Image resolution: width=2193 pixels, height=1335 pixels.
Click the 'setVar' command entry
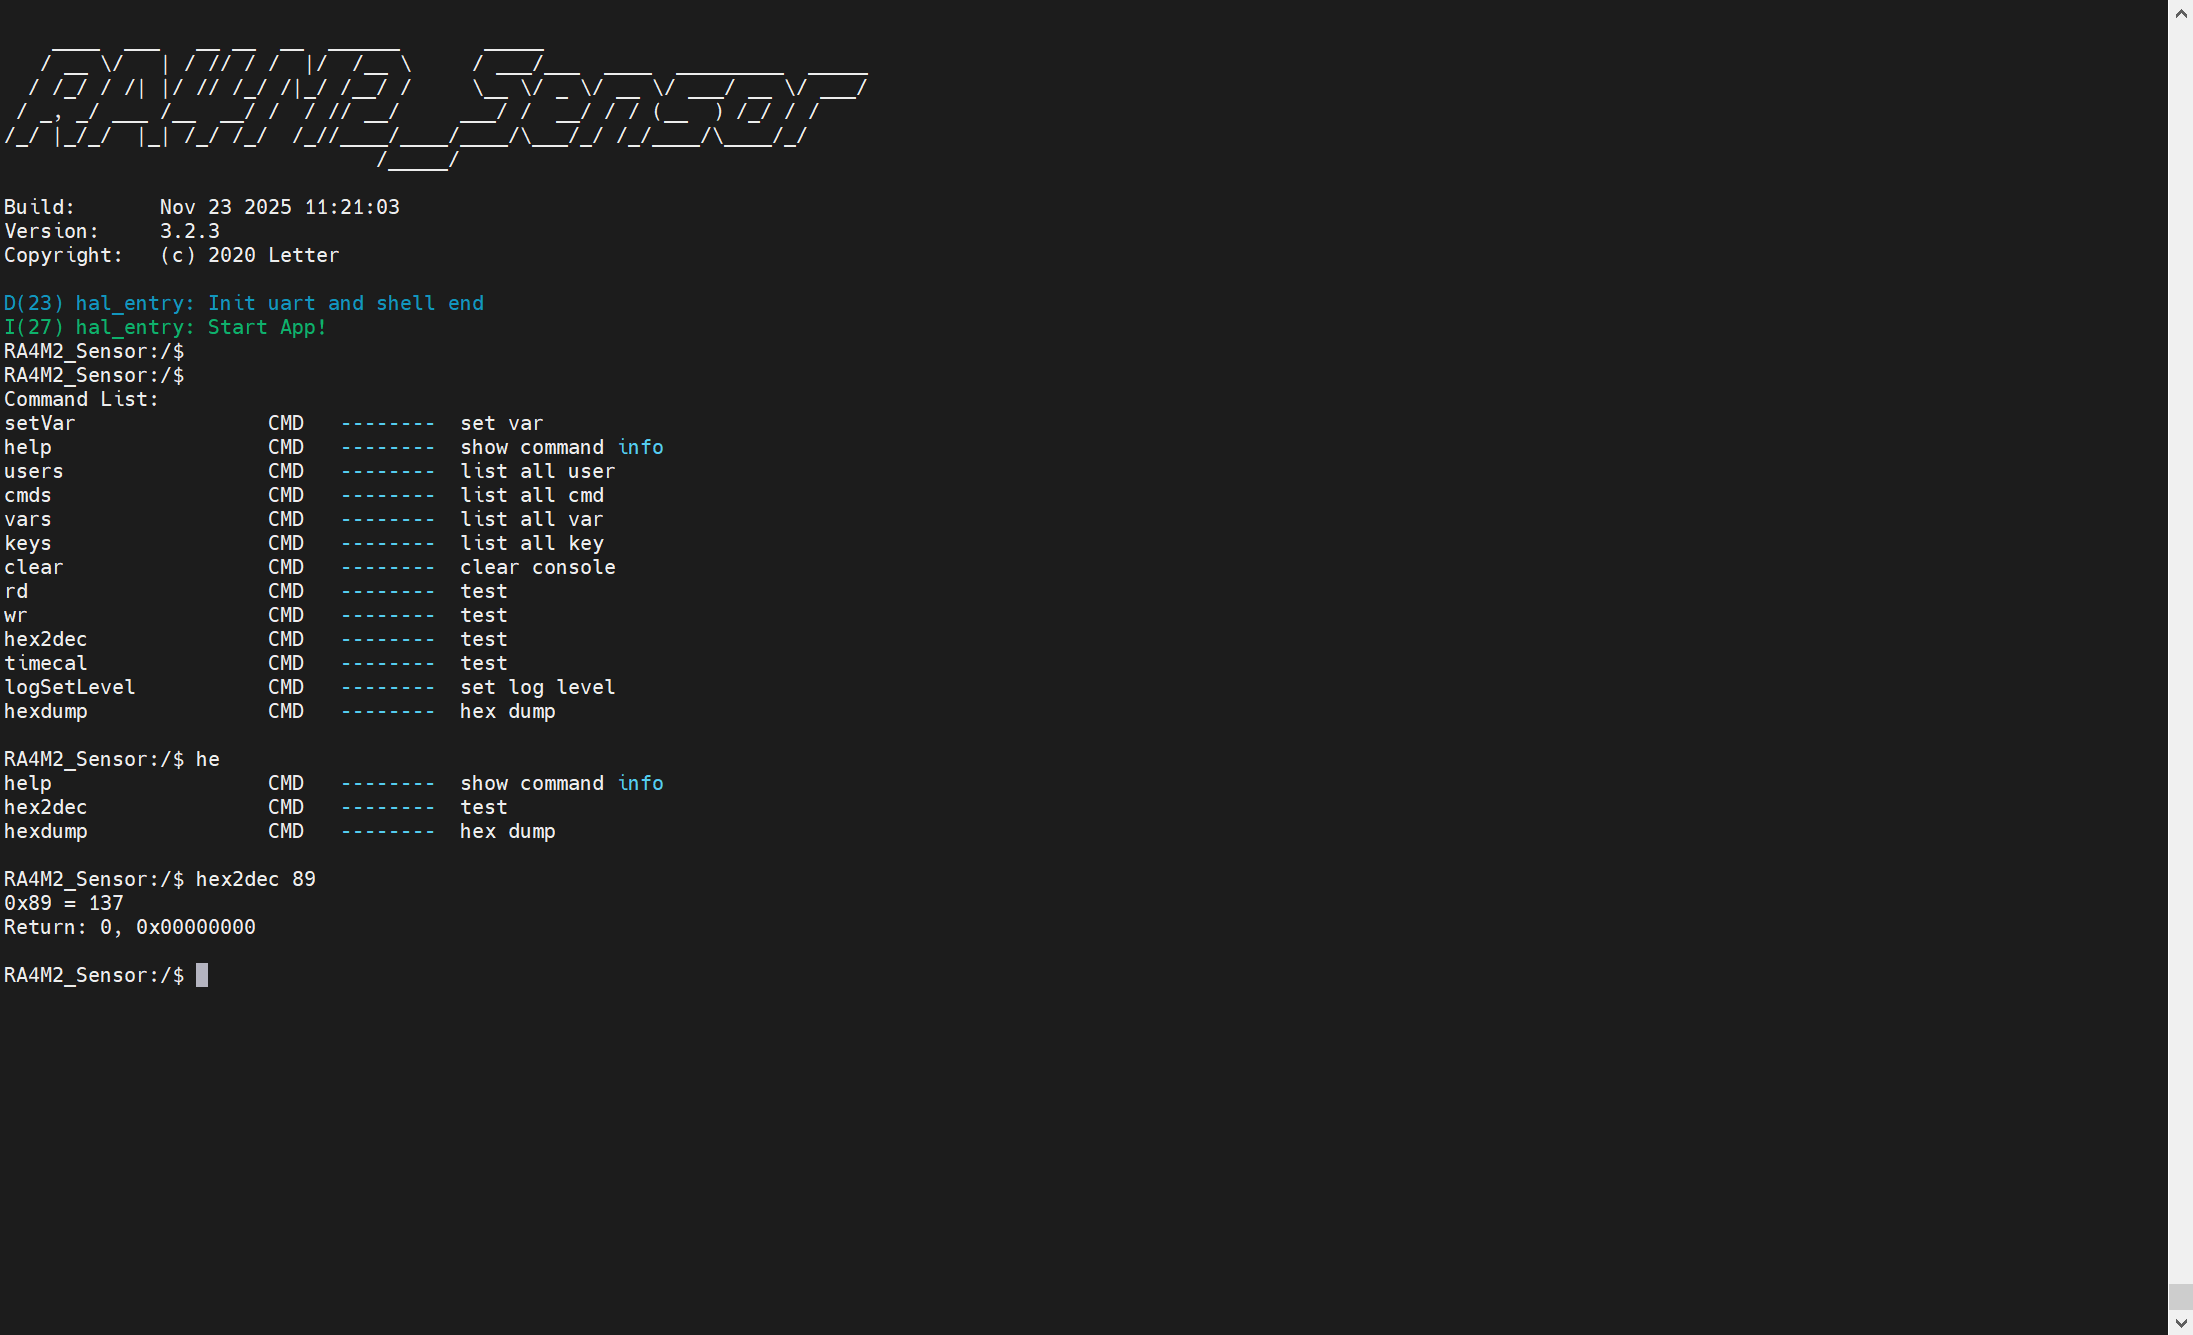click(40, 423)
